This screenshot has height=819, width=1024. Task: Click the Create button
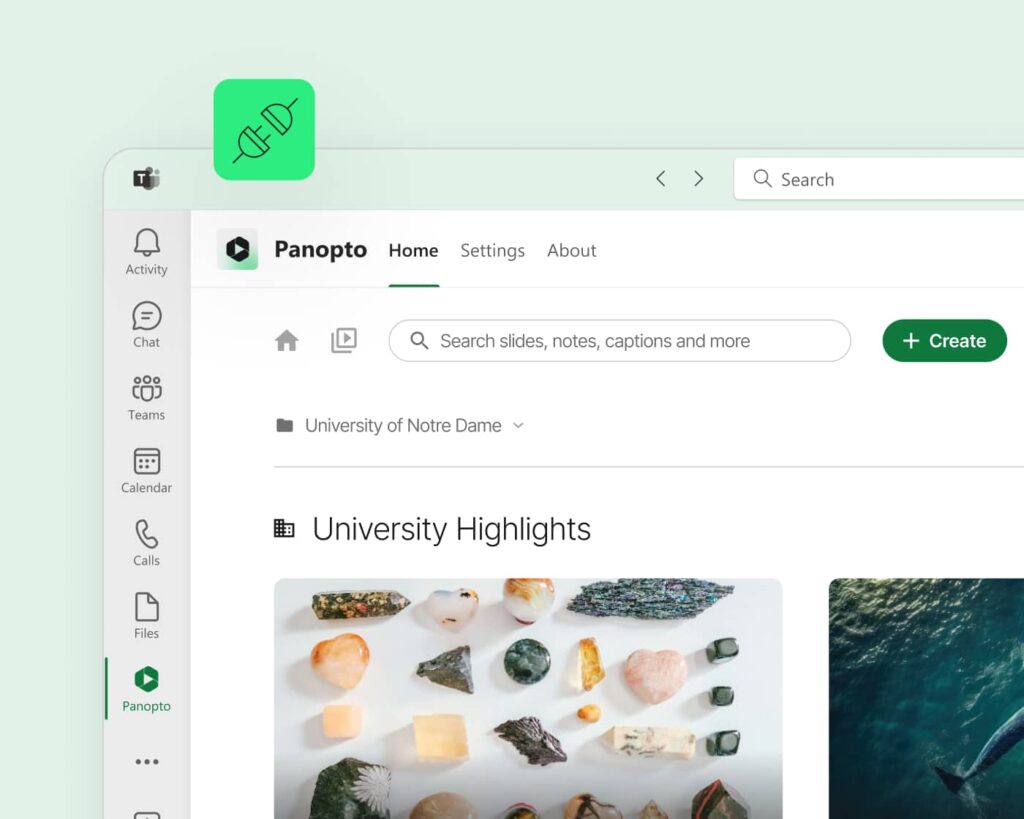coord(943,340)
